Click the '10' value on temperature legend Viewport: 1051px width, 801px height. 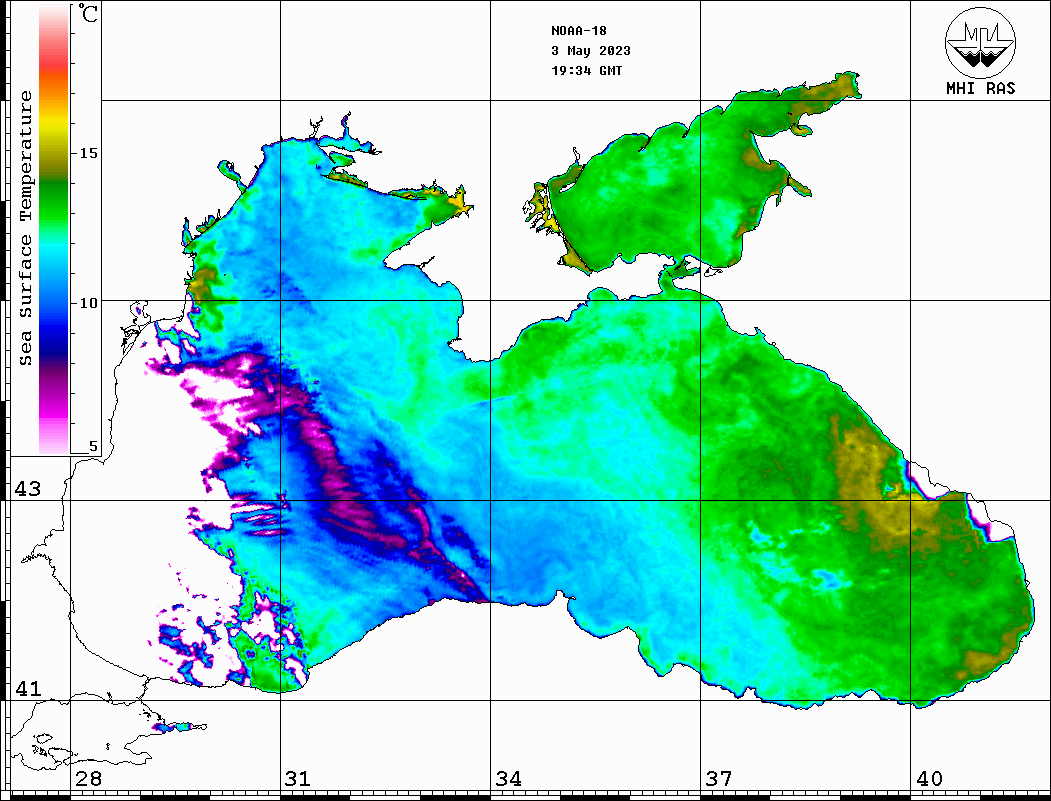point(88,303)
